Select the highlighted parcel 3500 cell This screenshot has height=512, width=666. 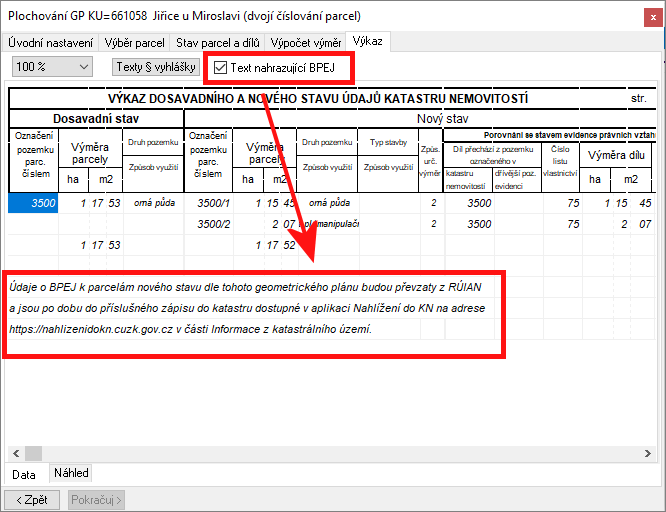(x=30, y=203)
